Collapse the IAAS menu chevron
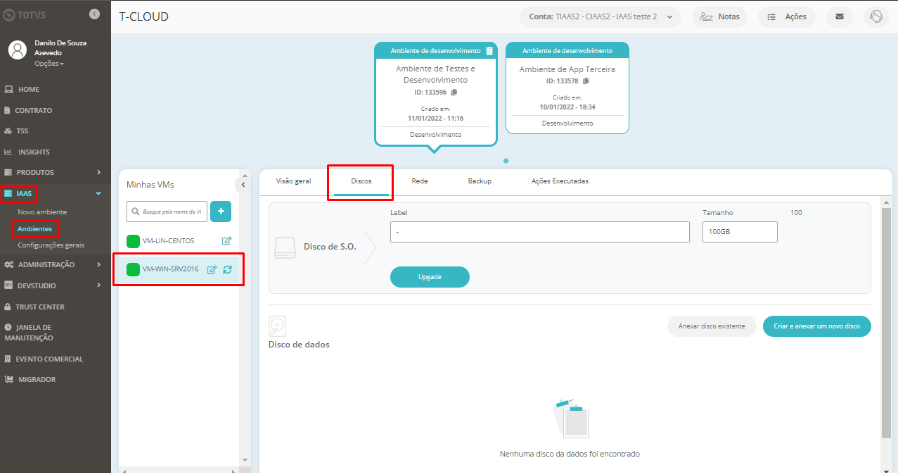 coord(98,194)
